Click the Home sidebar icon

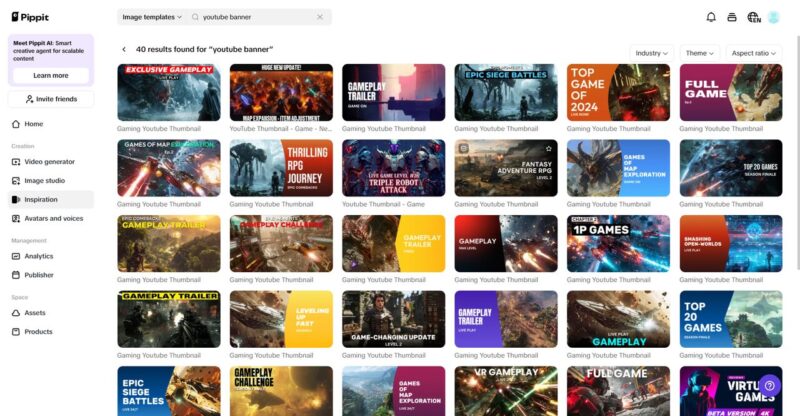point(16,124)
